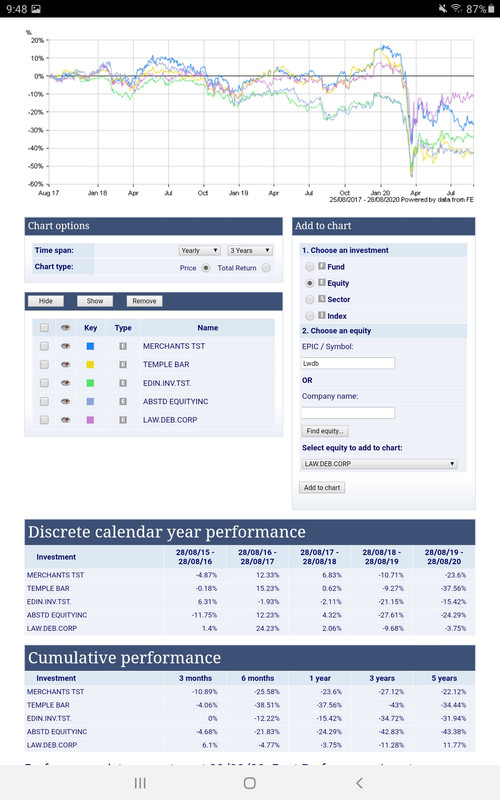Select Fund investment radio button
The image size is (500, 800).
pyautogui.click(x=309, y=267)
